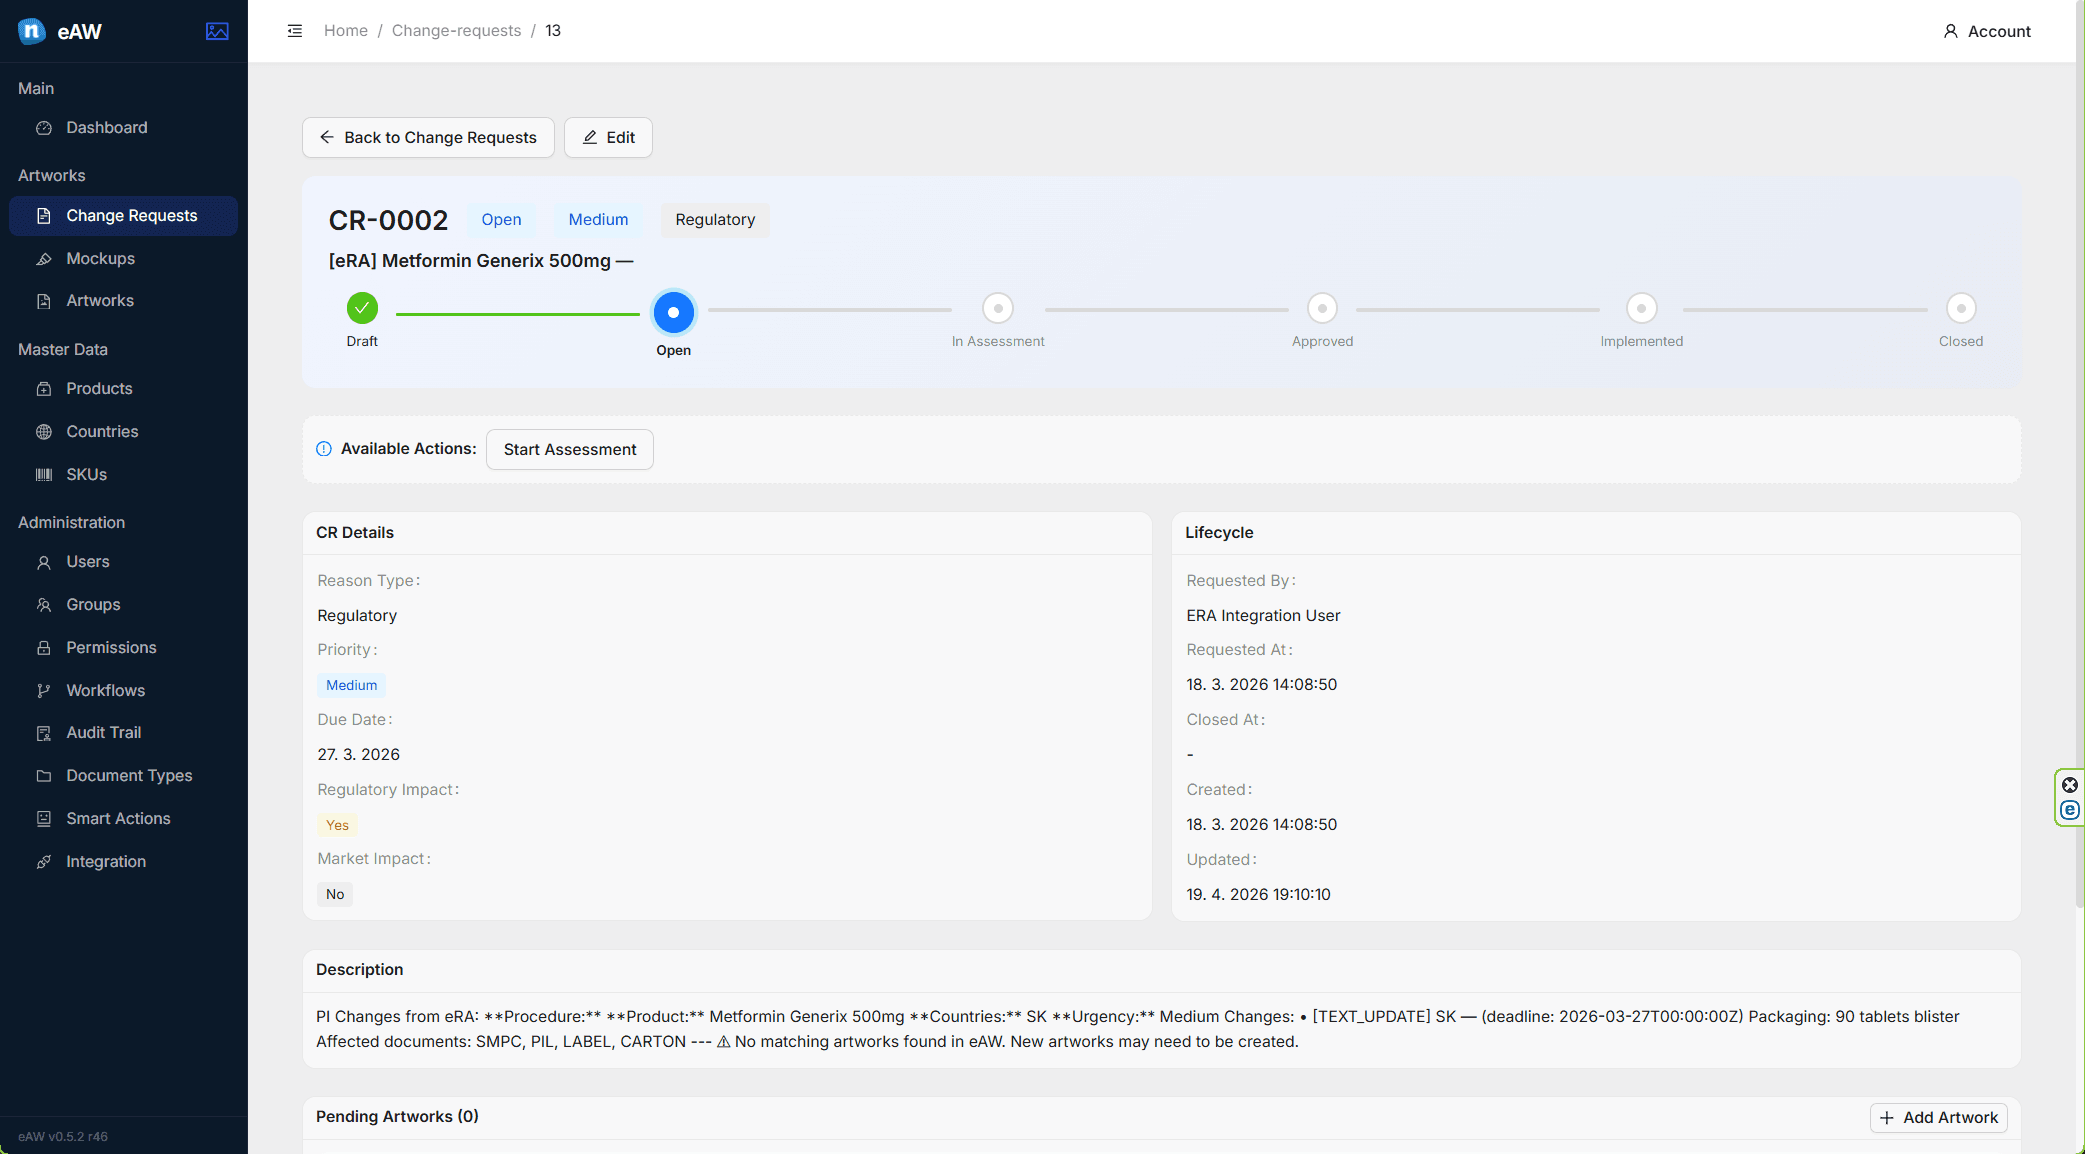Click the Start Assessment button
2085x1154 pixels.
[x=570, y=450]
